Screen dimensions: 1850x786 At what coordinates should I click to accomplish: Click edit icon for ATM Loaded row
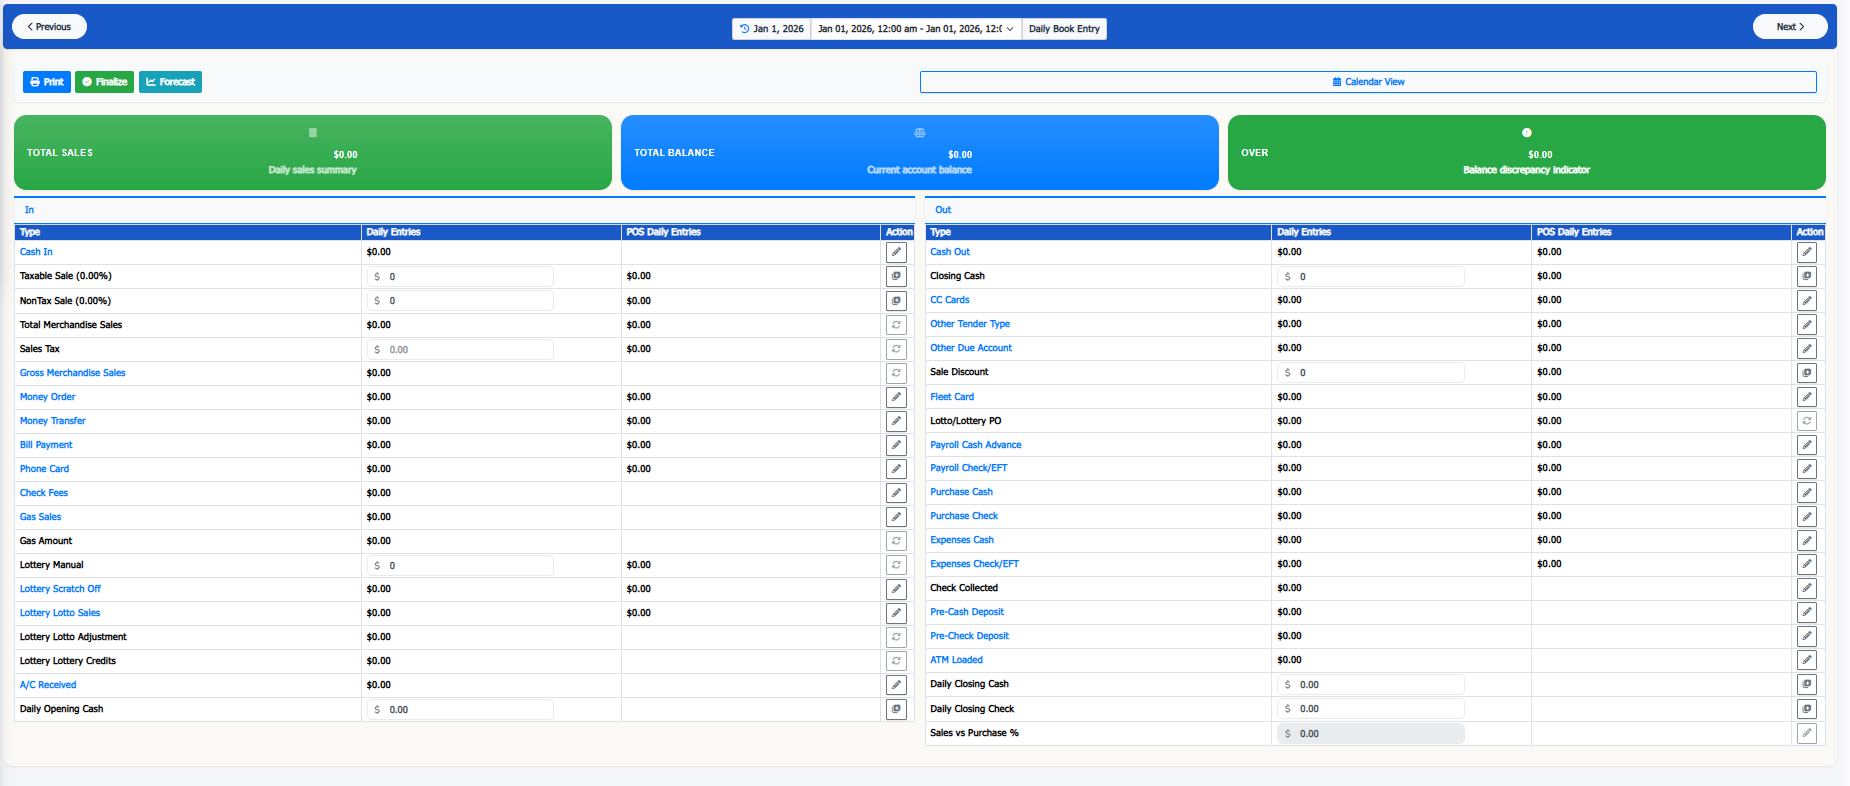(1806, 661)
